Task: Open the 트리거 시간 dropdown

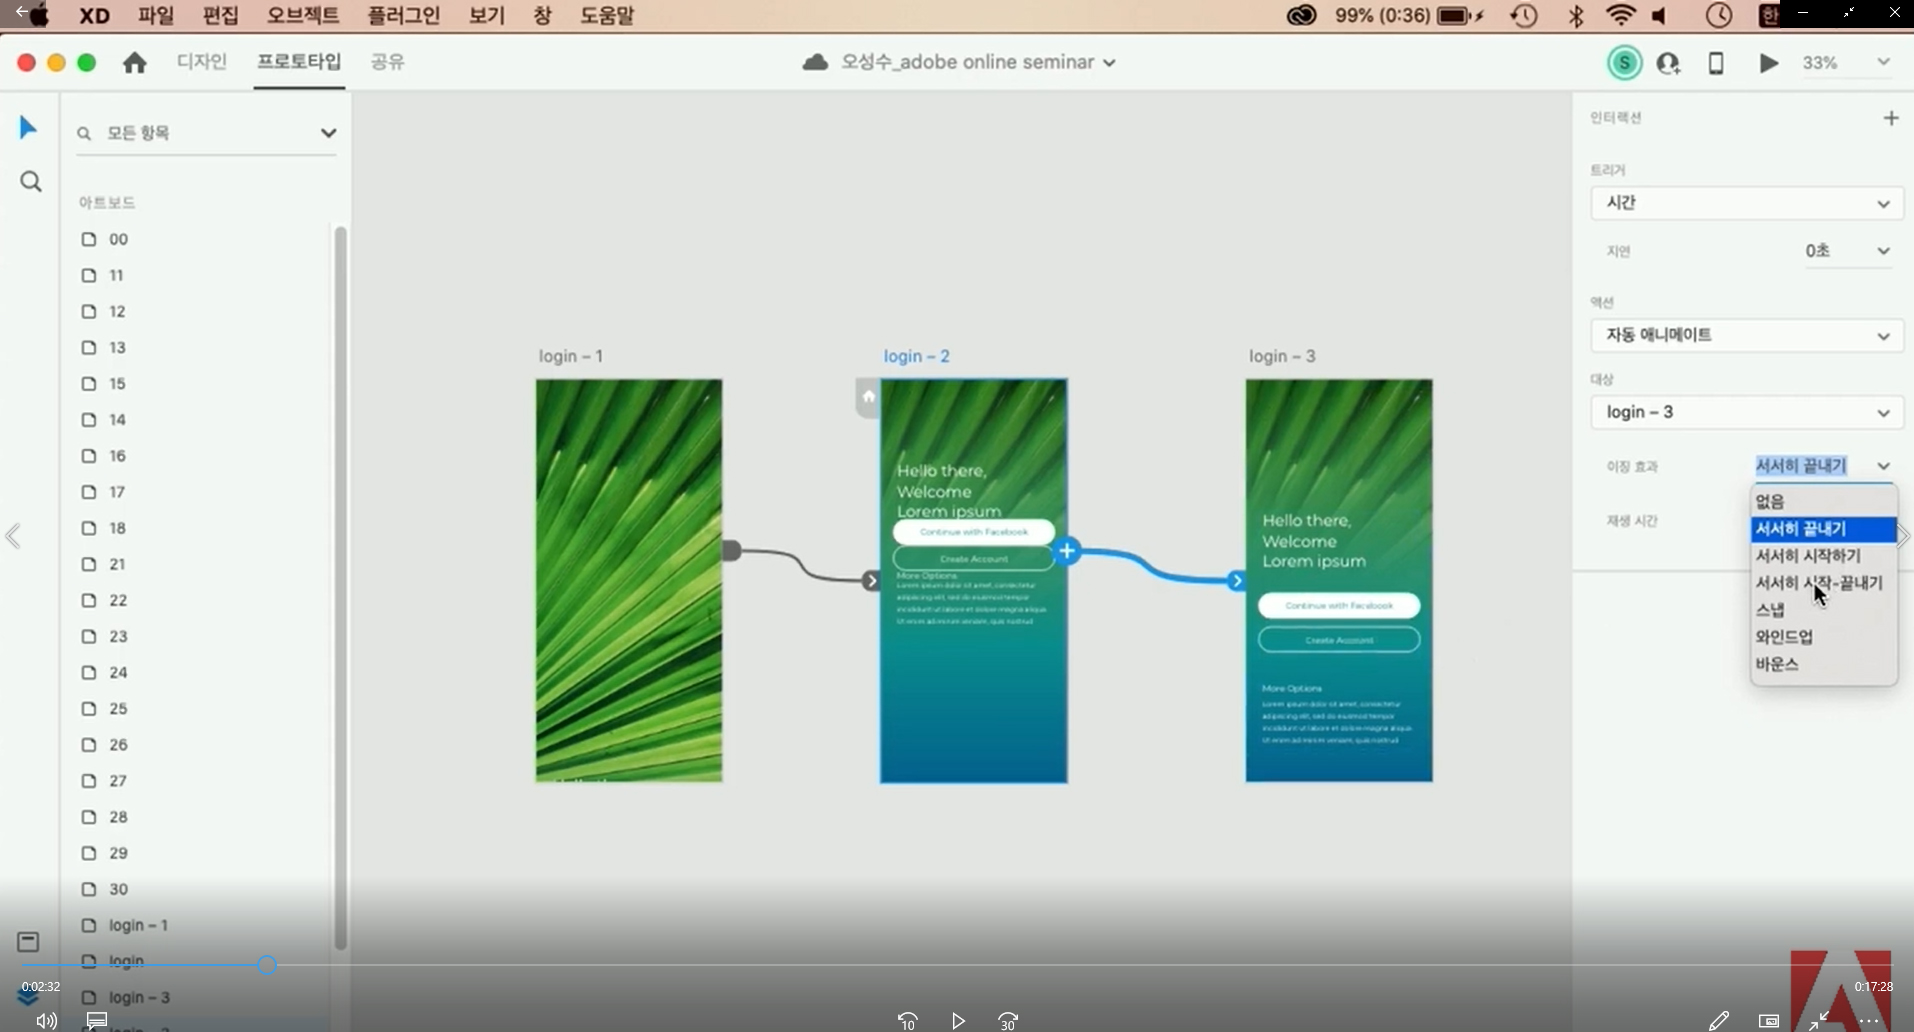Action: tap(1746, 203)
